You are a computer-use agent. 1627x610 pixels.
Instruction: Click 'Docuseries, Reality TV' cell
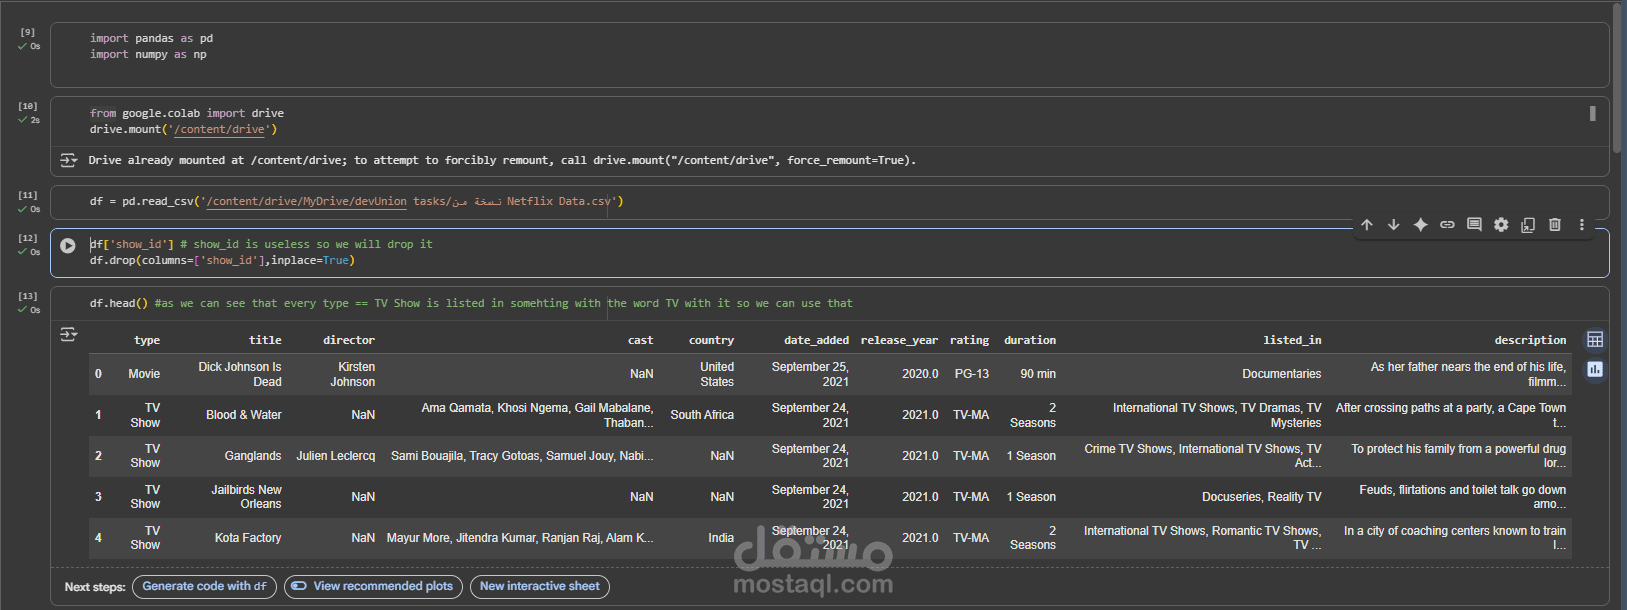[x=1262, y=497]
